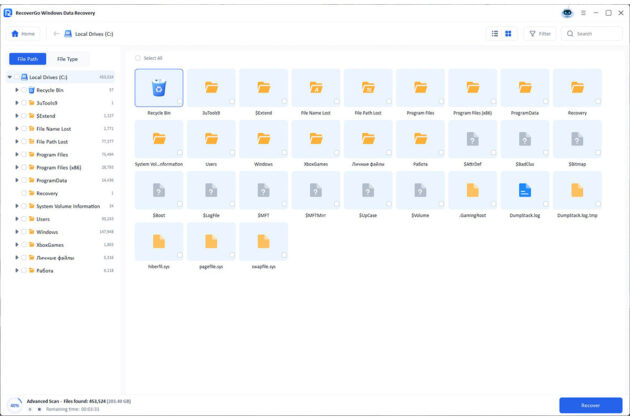This screenshot has width=630, height=420.
Task: Expand the Работа tree node
Action: pyautogui.click(x=17, y=270)
